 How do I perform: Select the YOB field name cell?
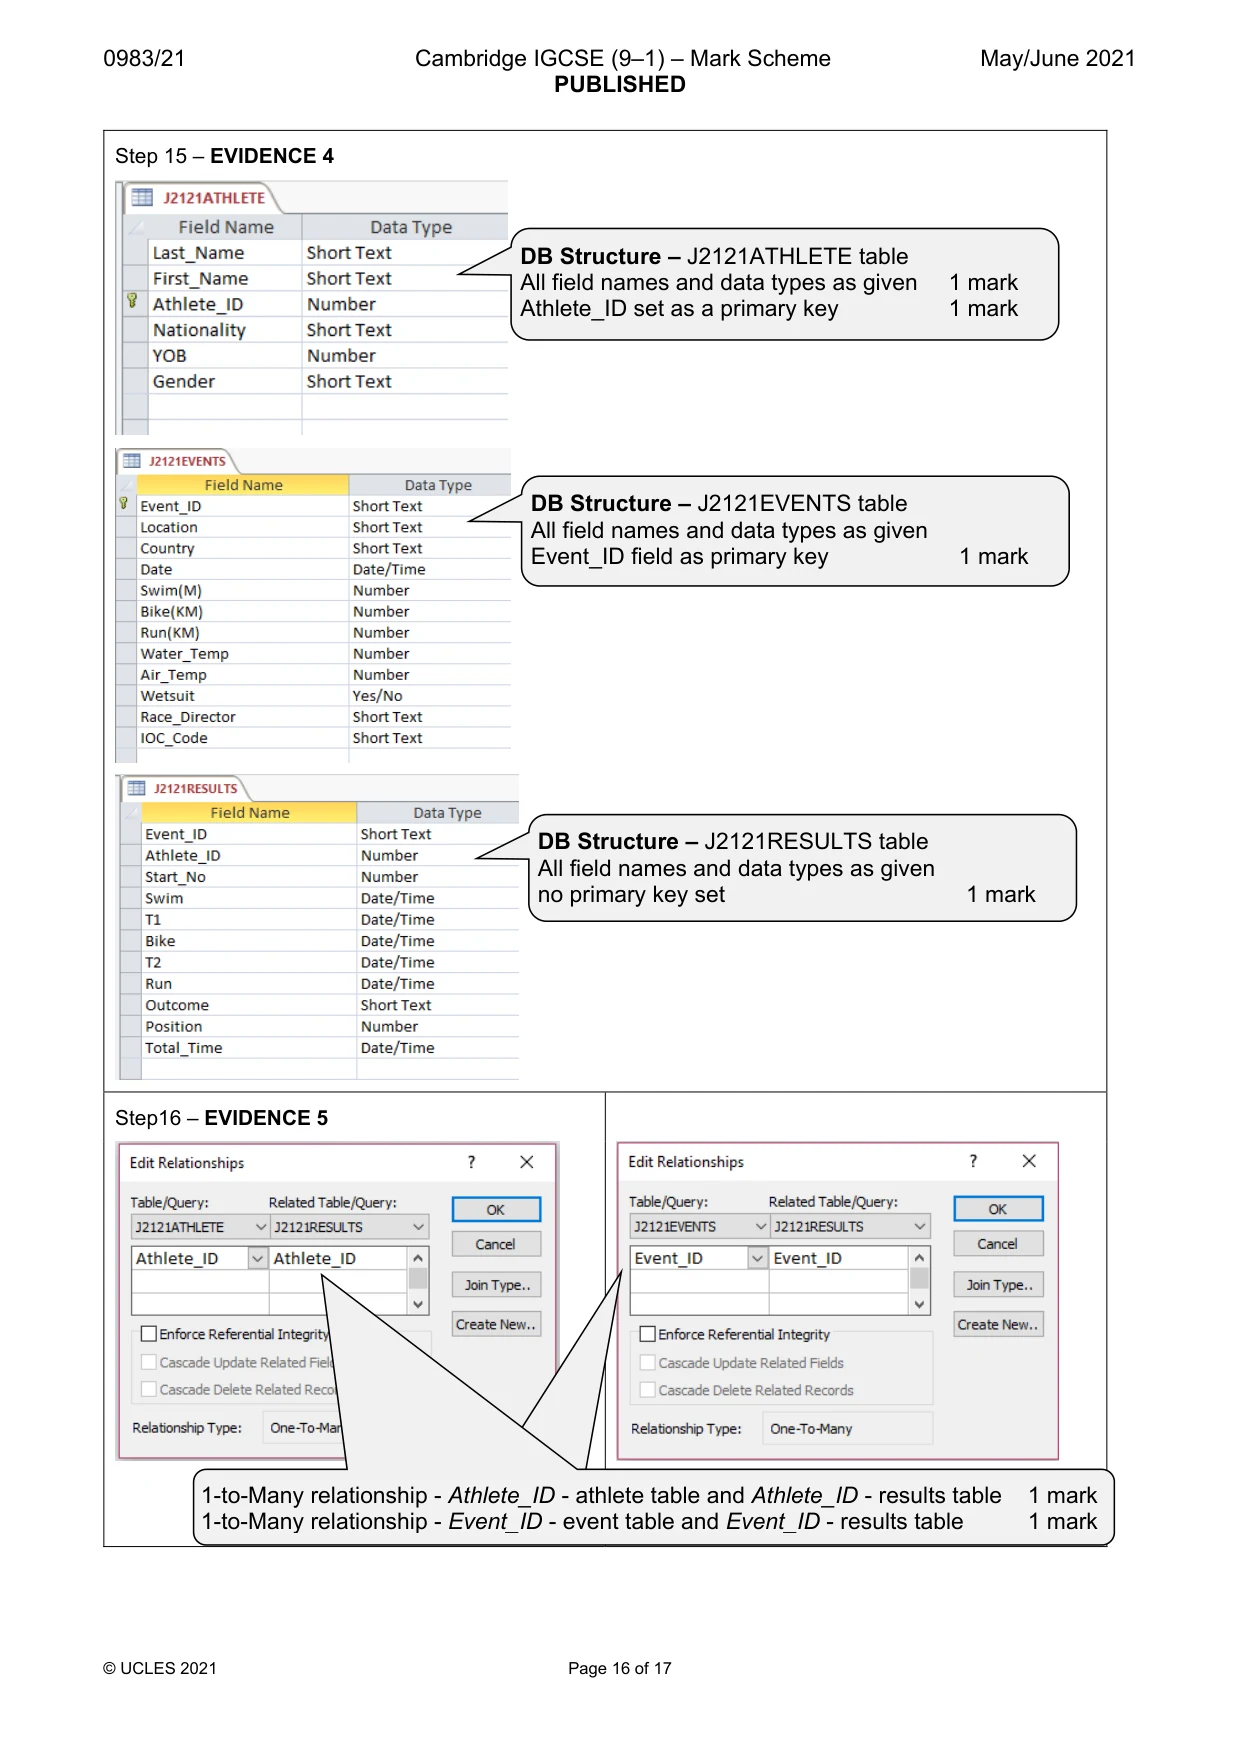[225, 356]
